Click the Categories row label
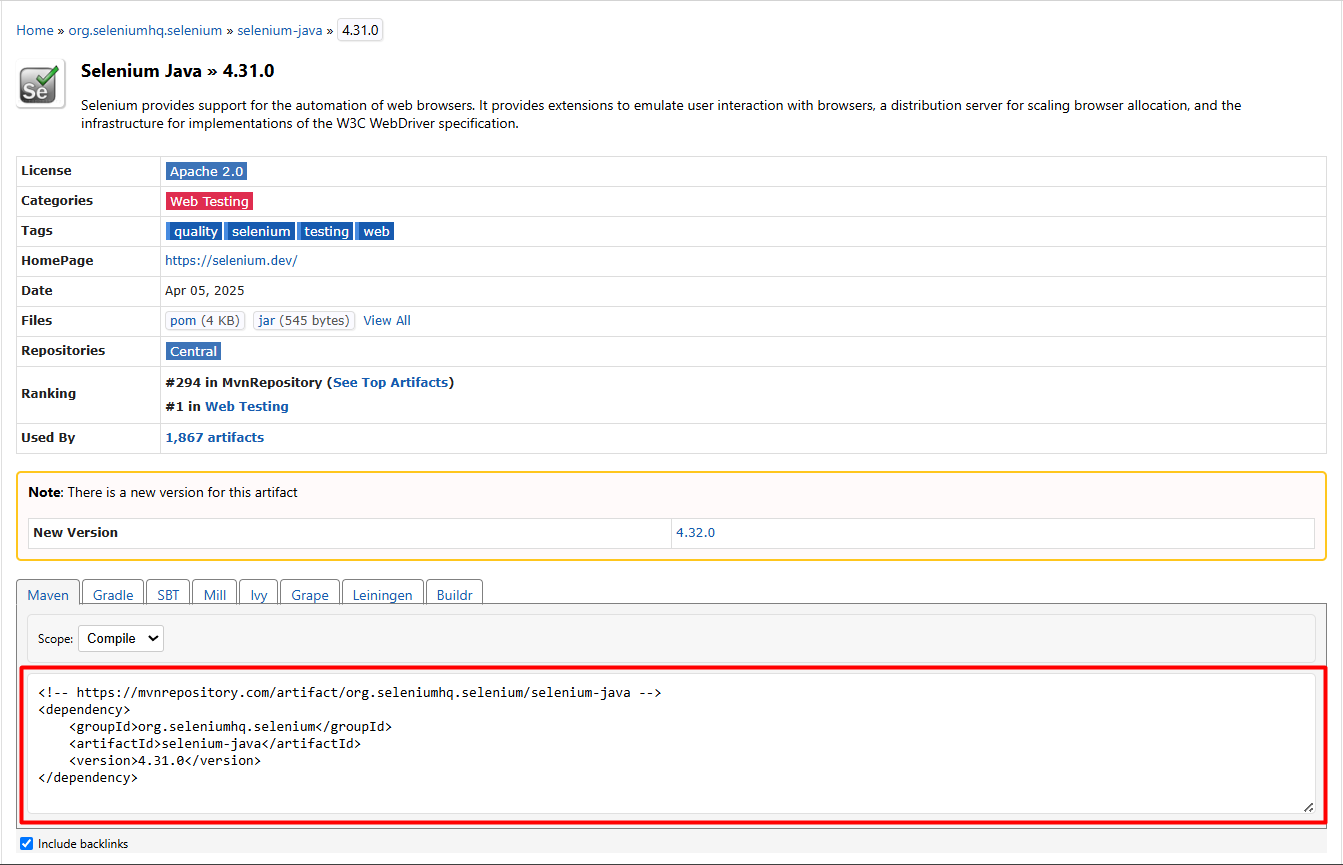The height and width of the screenshot is (865, 1343). pyautogui.click(x=57, y=200)
